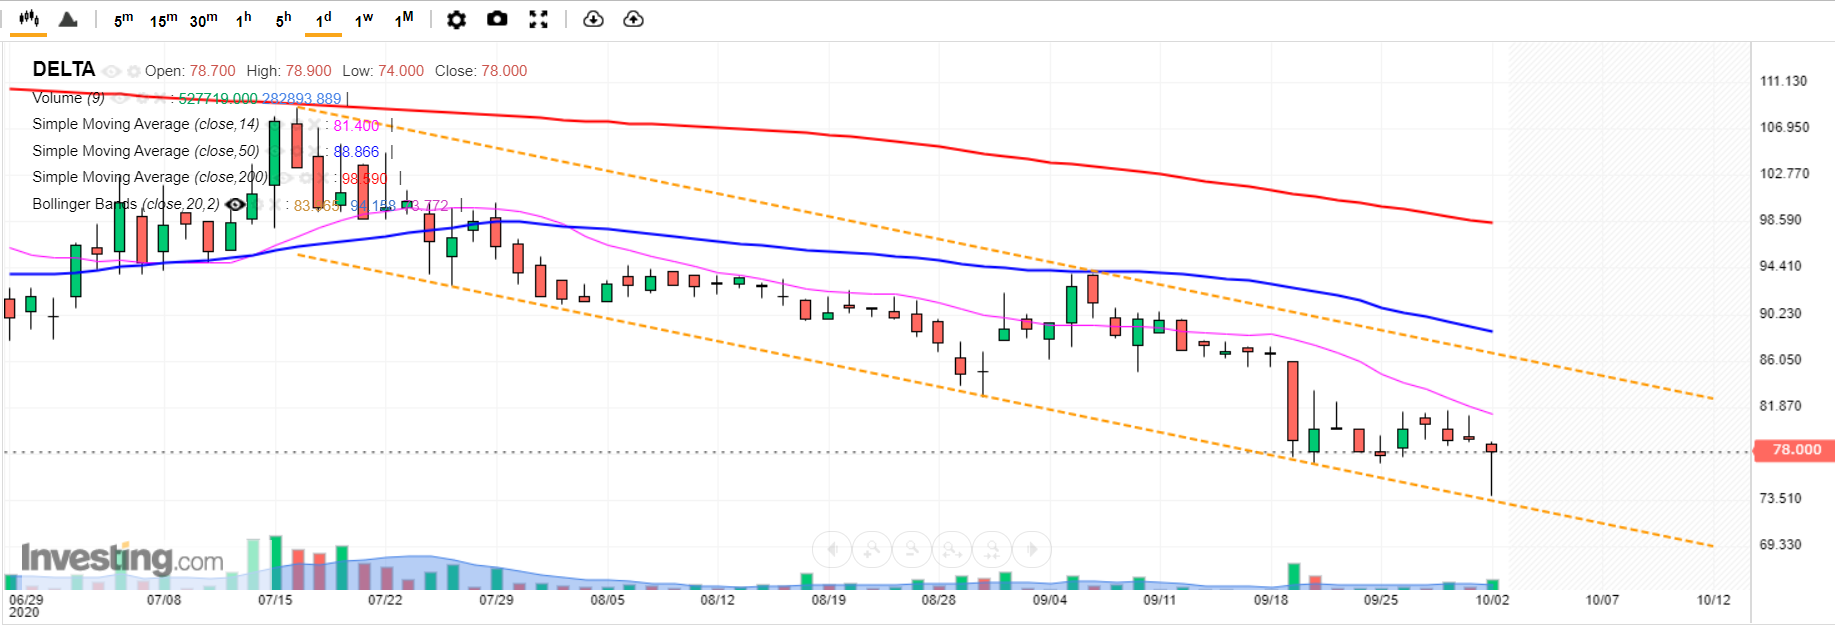Click the 94.410 price axis label
Image resolution: width=1835 pixels, height=627 pixels.
(1780, 266)
